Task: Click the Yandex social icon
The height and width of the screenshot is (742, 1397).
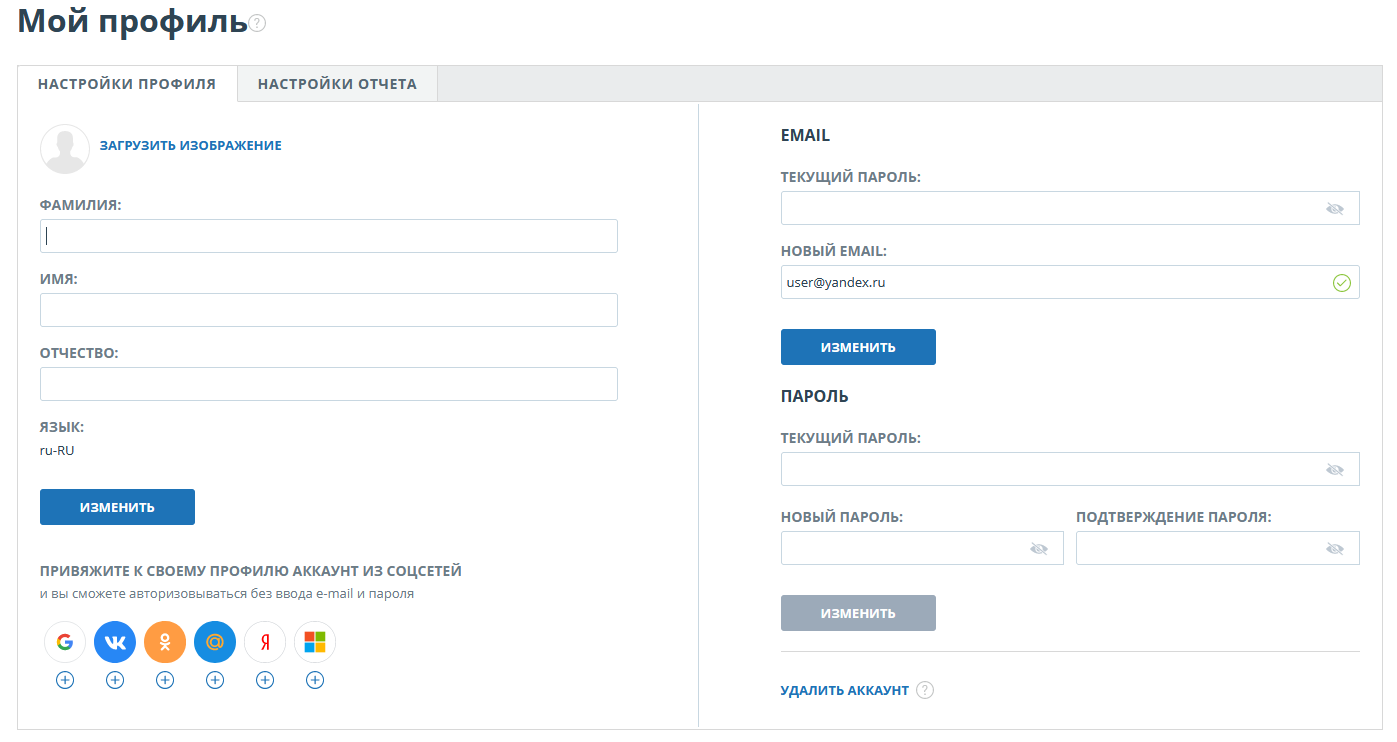Action: click(x=265, y=642)
